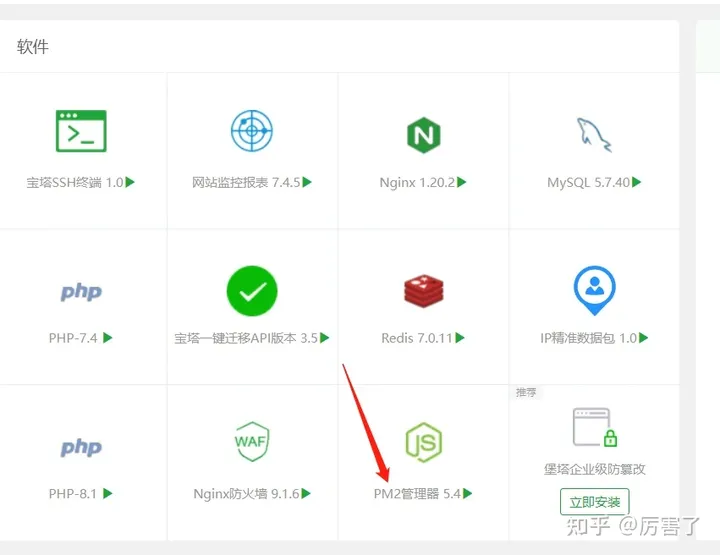Click the 推荐 badge on the card

[x=526, y=392]
